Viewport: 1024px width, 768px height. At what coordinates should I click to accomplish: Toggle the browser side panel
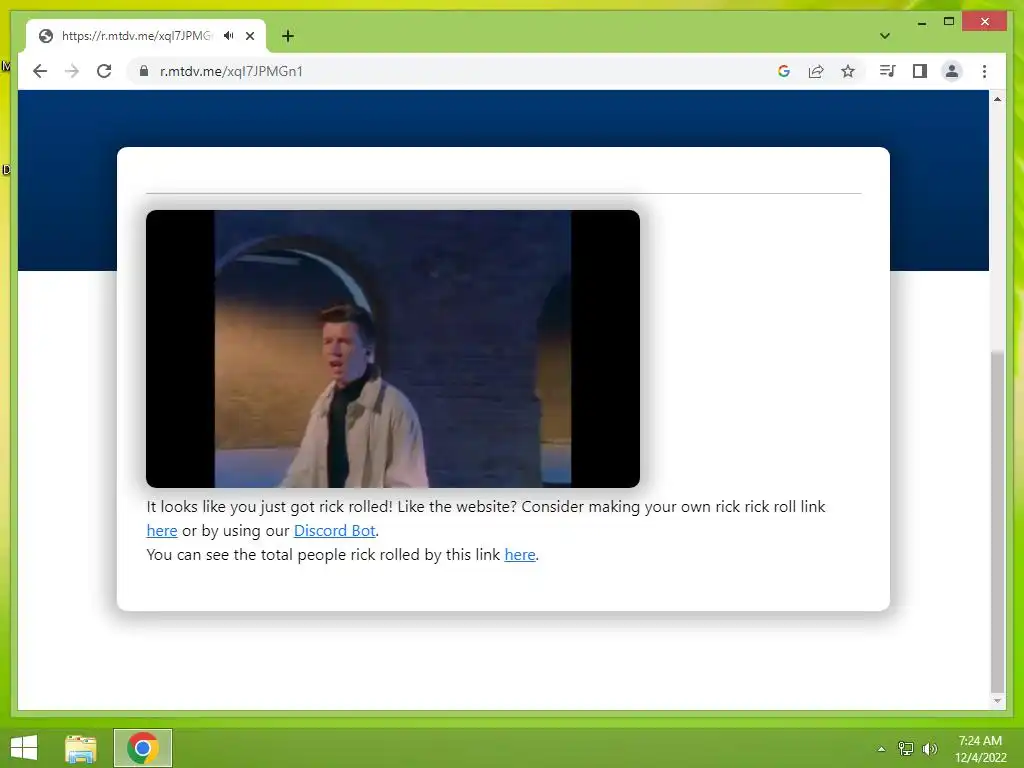(920, 71)
